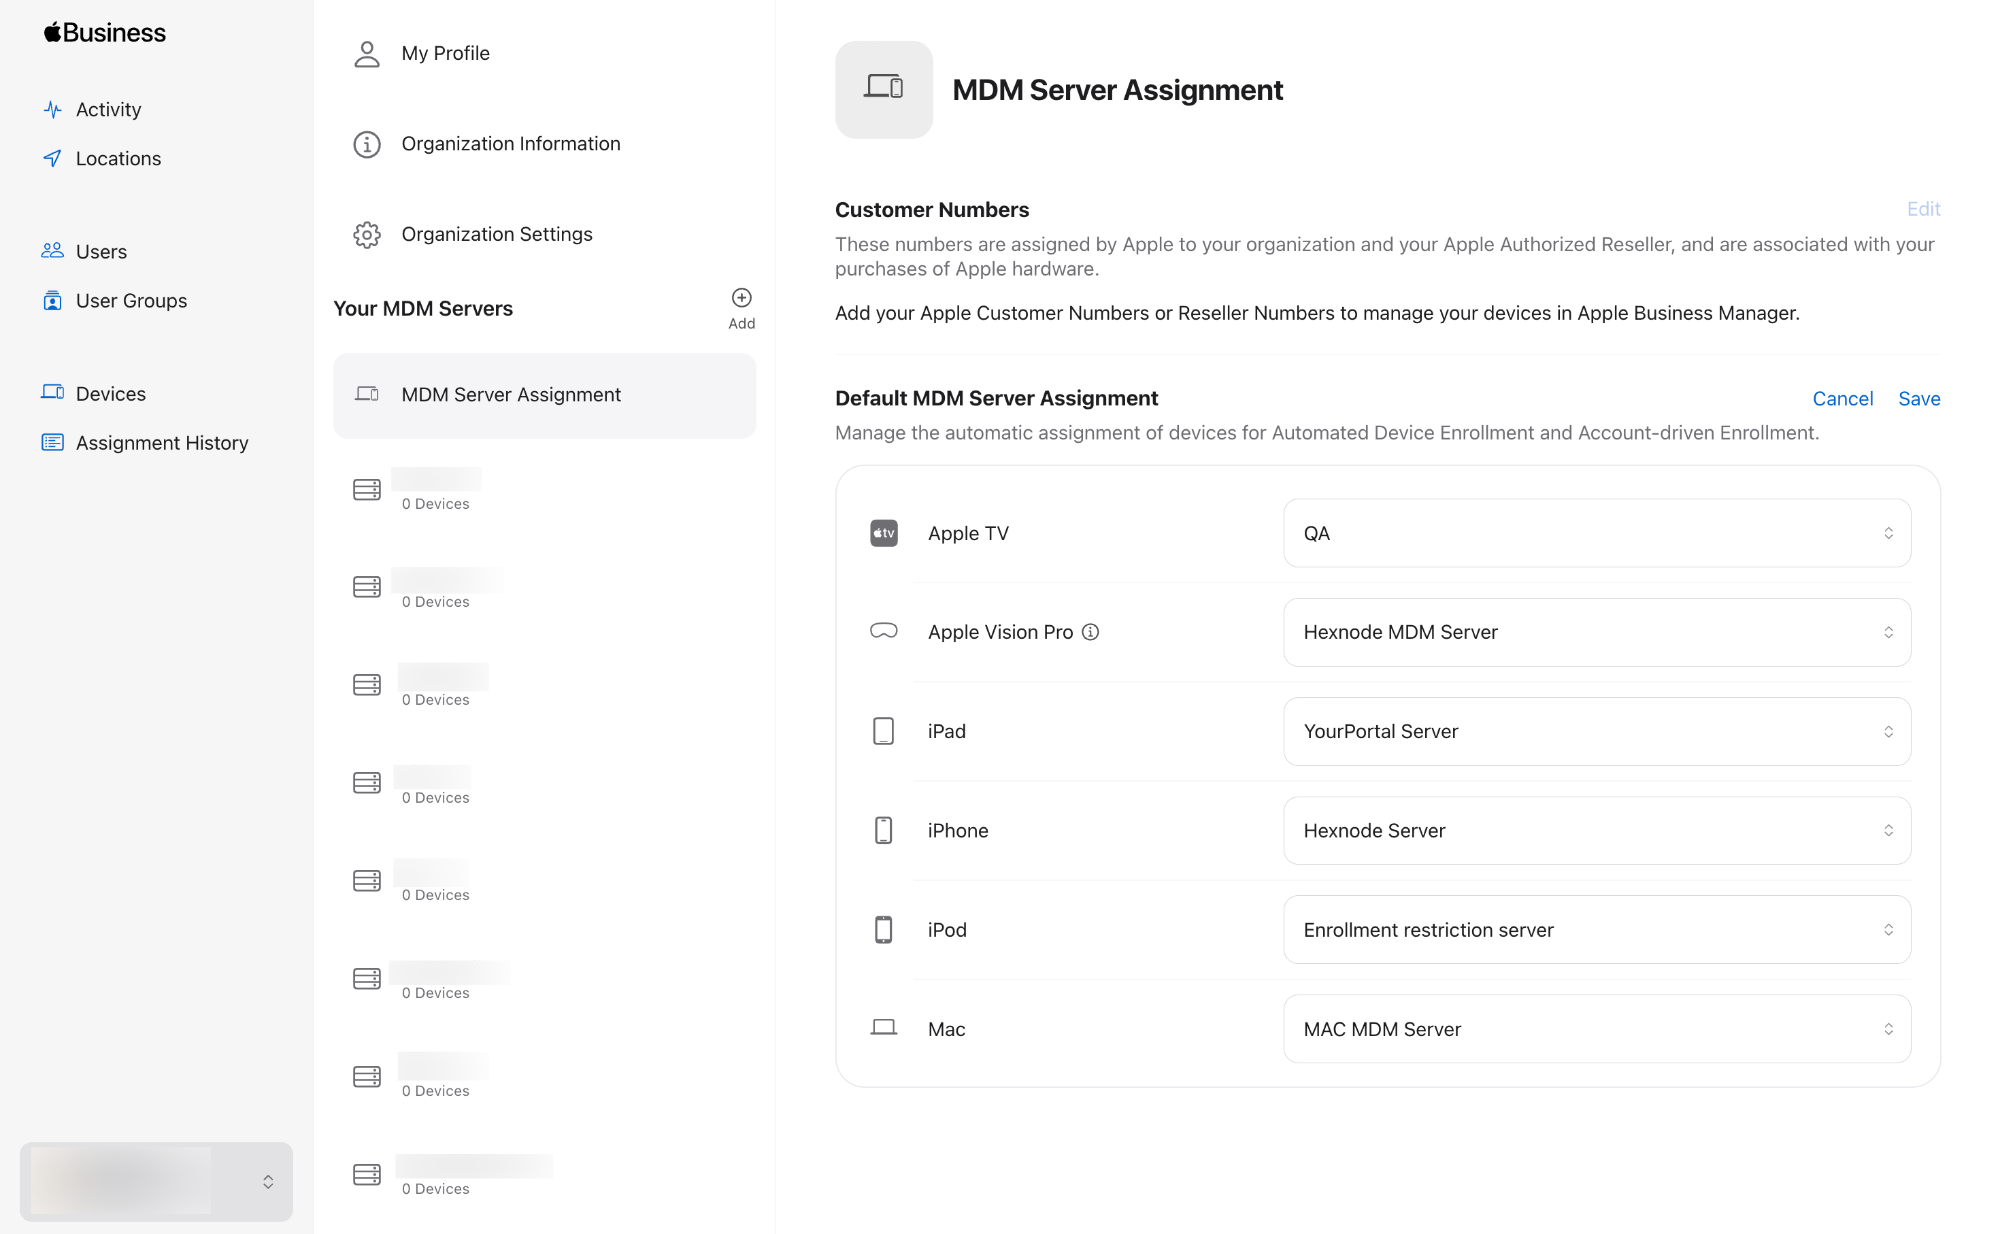Screen dimensions: 2000x1234
Task: Click the iPad device icon
Action: click(x=884, y=731)
